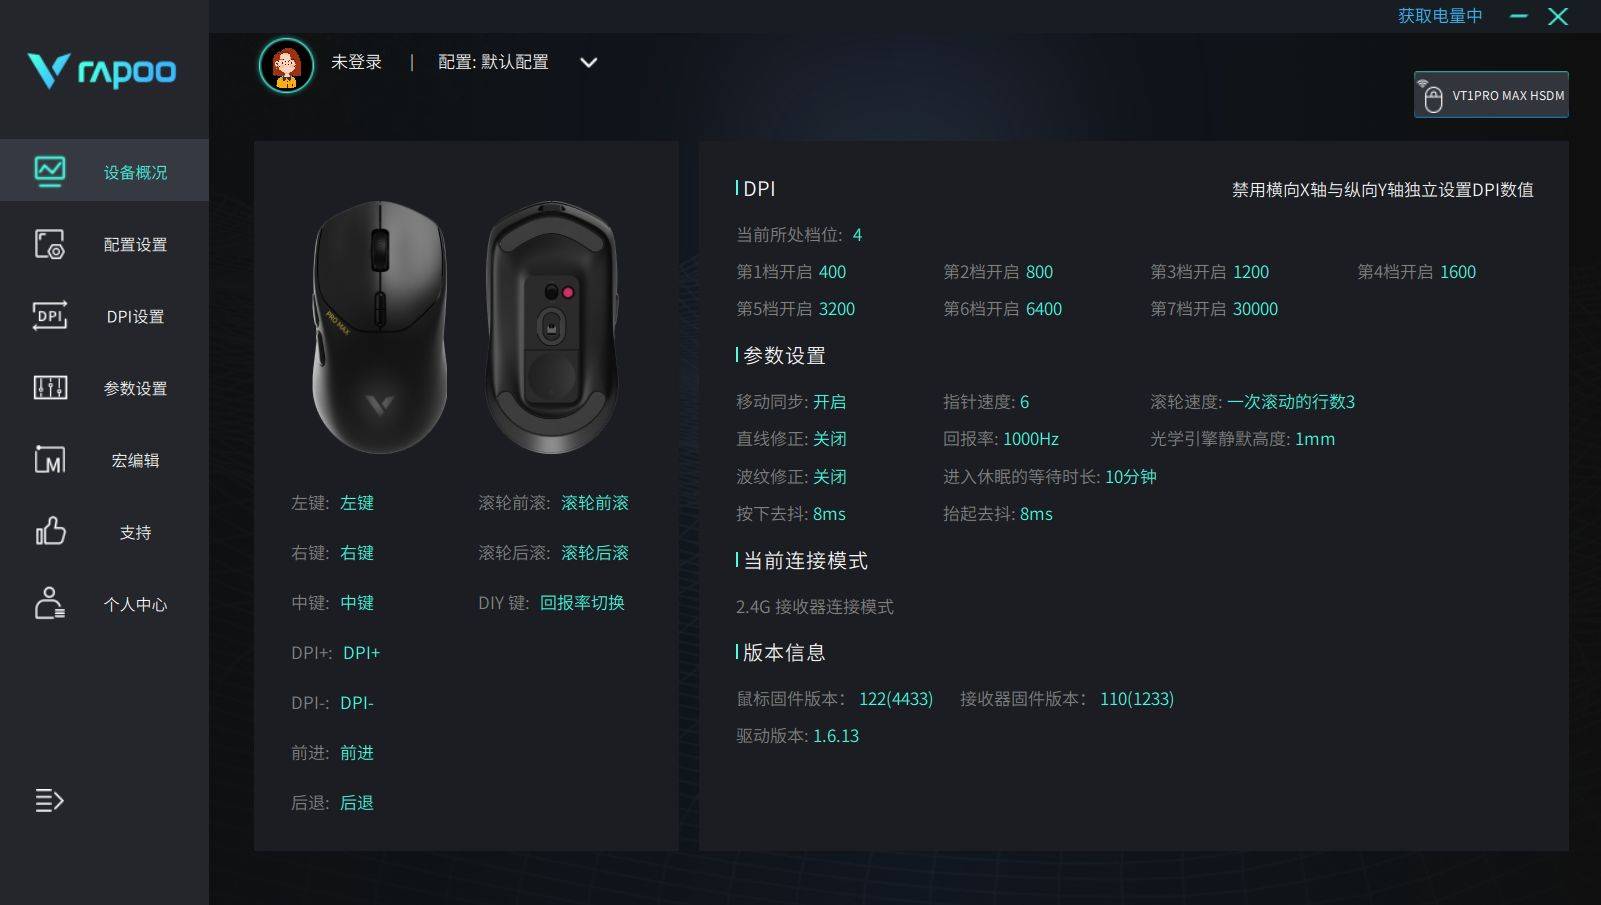Expand the 默认配置 profile dropdown arrow
The image size is (1601, 905).
click(589, 62)
